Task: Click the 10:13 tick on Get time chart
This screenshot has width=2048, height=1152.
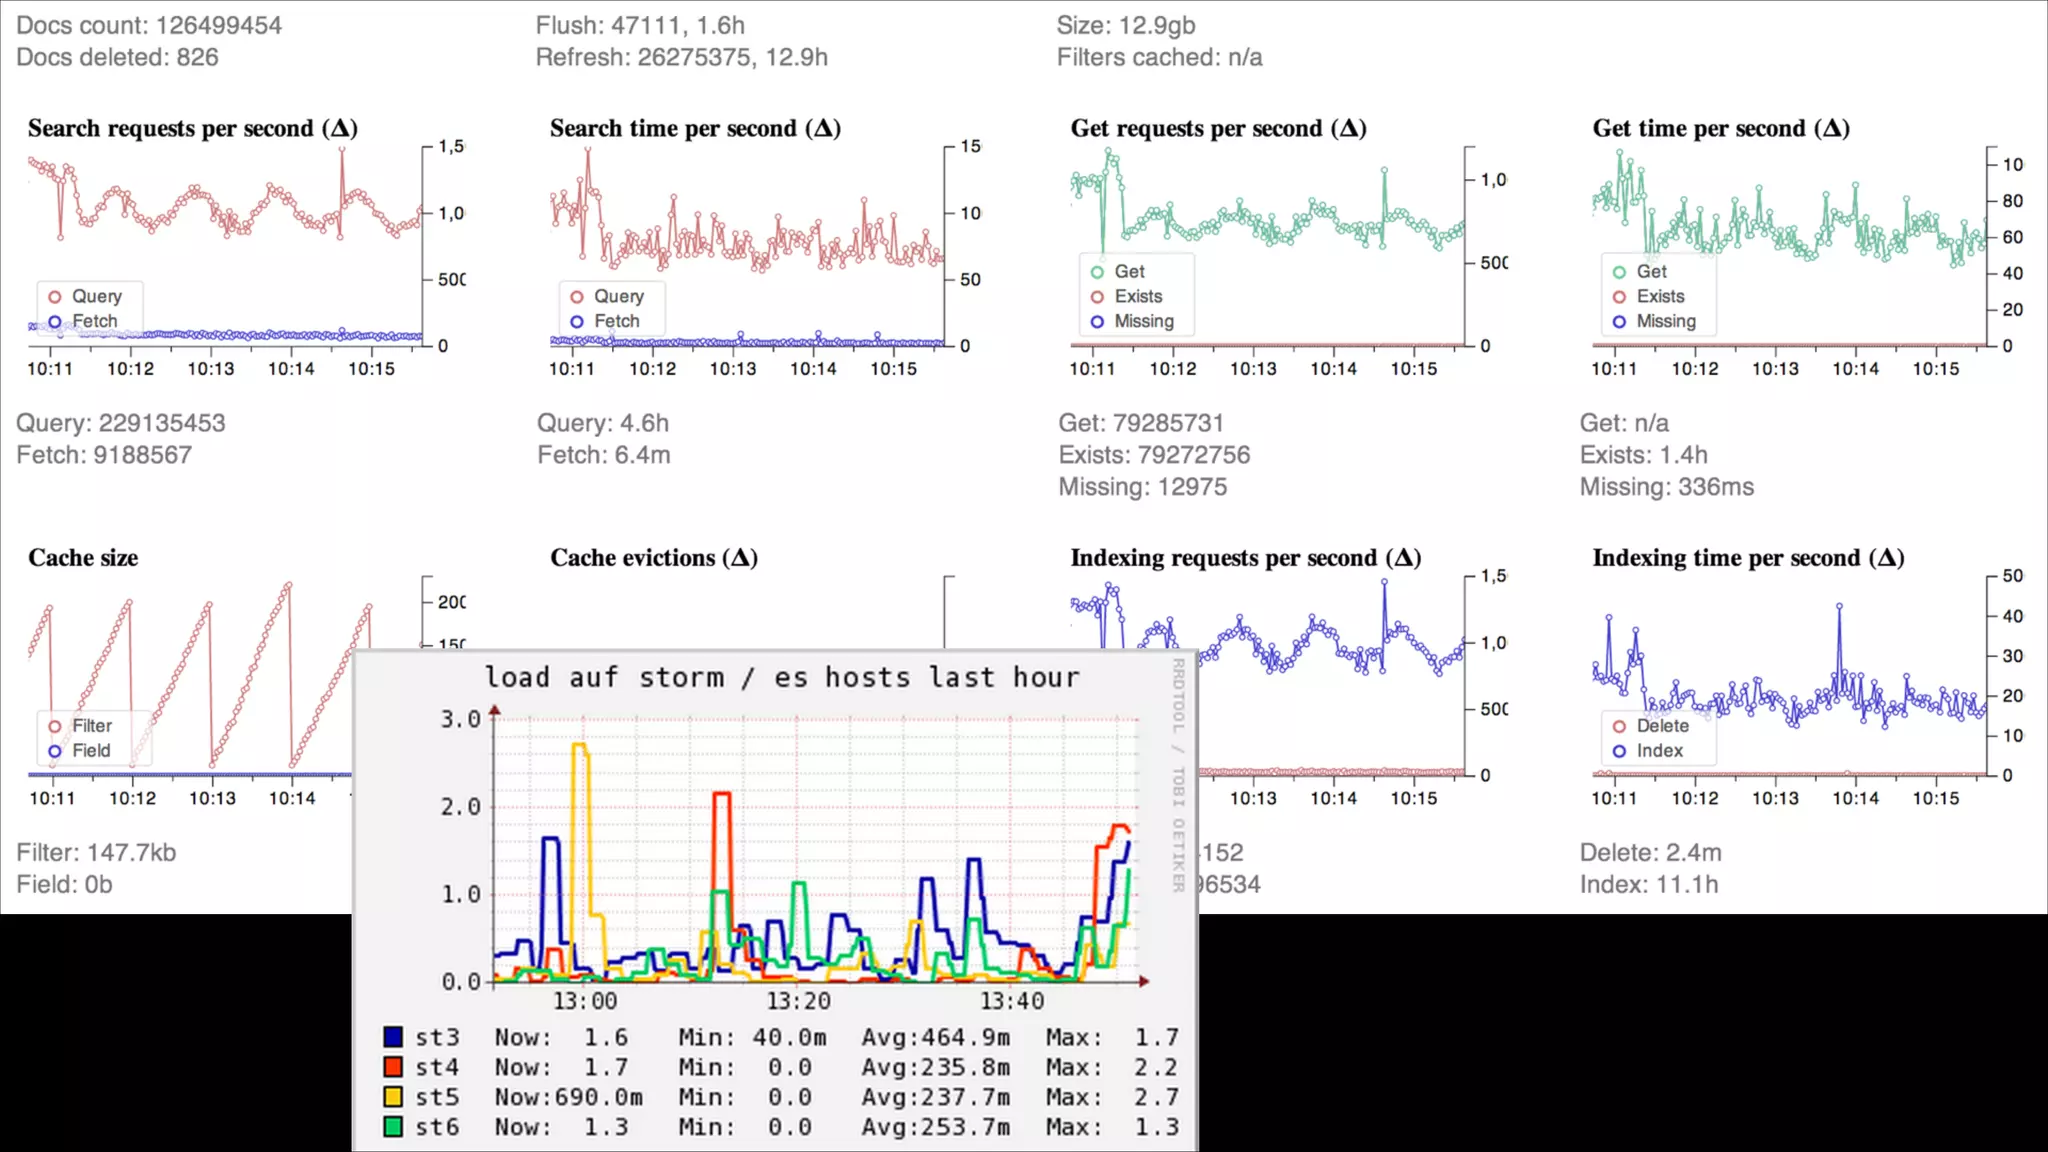Action: (1775, 369)
